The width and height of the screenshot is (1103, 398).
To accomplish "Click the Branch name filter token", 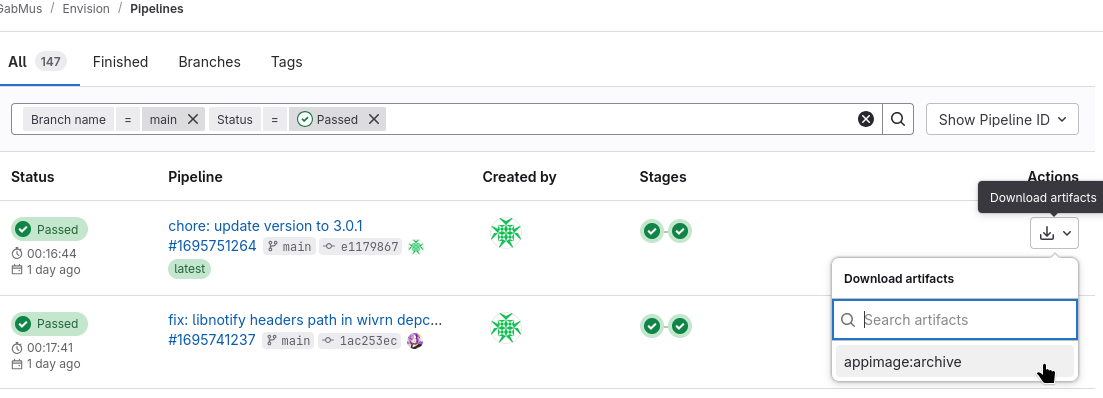I will (x=68, y=120).
